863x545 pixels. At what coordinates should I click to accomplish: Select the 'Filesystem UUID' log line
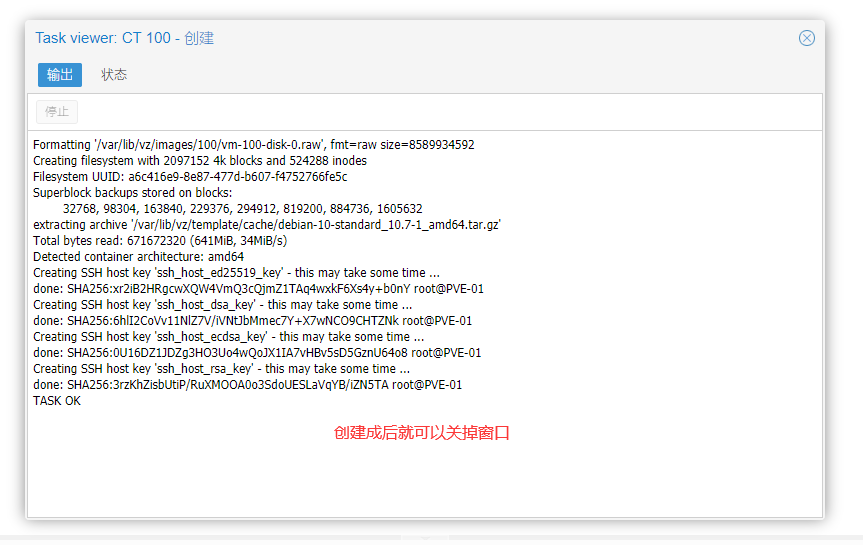click(190, 177)
